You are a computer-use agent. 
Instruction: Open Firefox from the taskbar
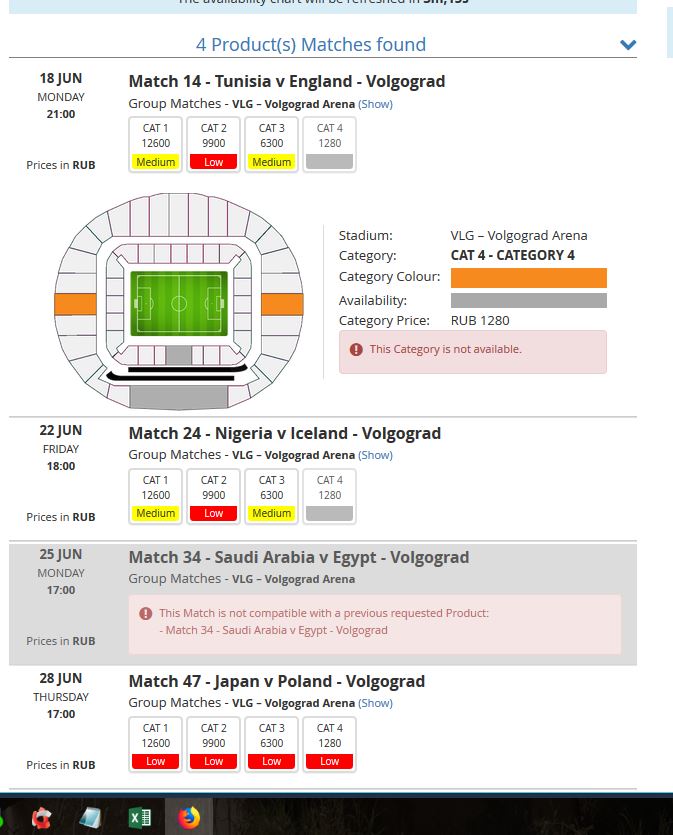tap(188, 817)
